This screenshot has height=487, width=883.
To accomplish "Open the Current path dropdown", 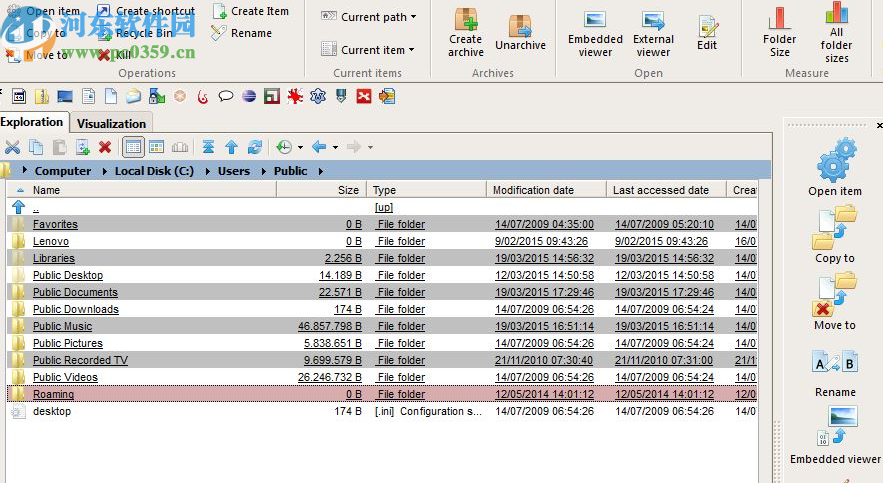I will coord(369,17).
